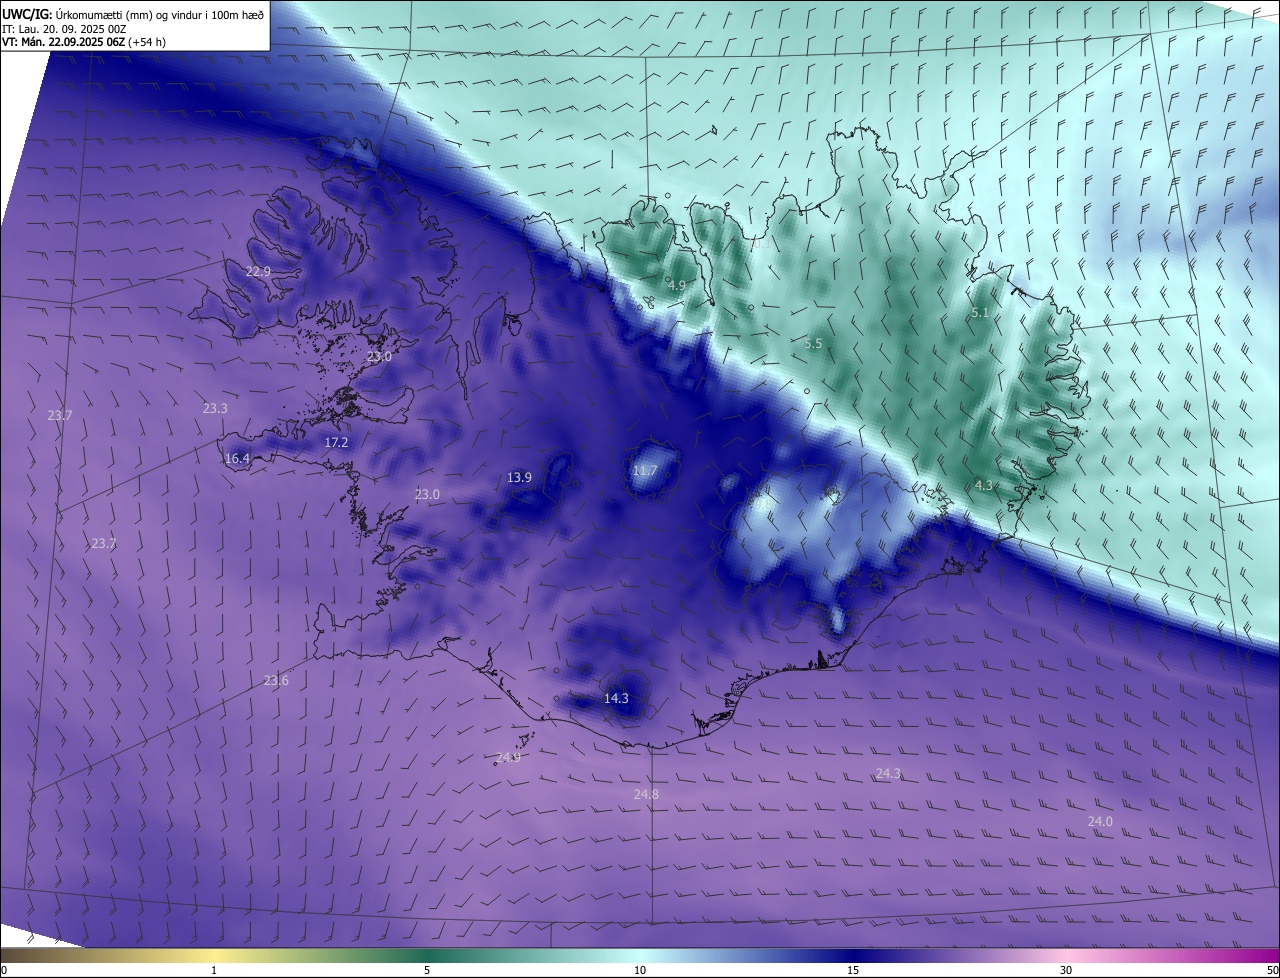Click the 5.1 value label

(x=980, y=313)
